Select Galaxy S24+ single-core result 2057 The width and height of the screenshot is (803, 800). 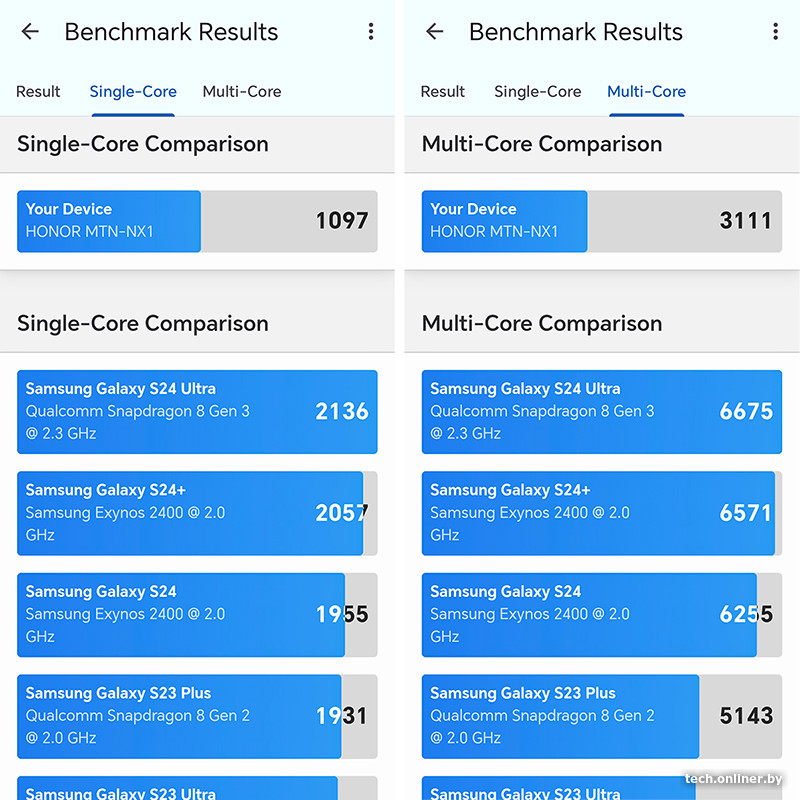coord(197,513)
